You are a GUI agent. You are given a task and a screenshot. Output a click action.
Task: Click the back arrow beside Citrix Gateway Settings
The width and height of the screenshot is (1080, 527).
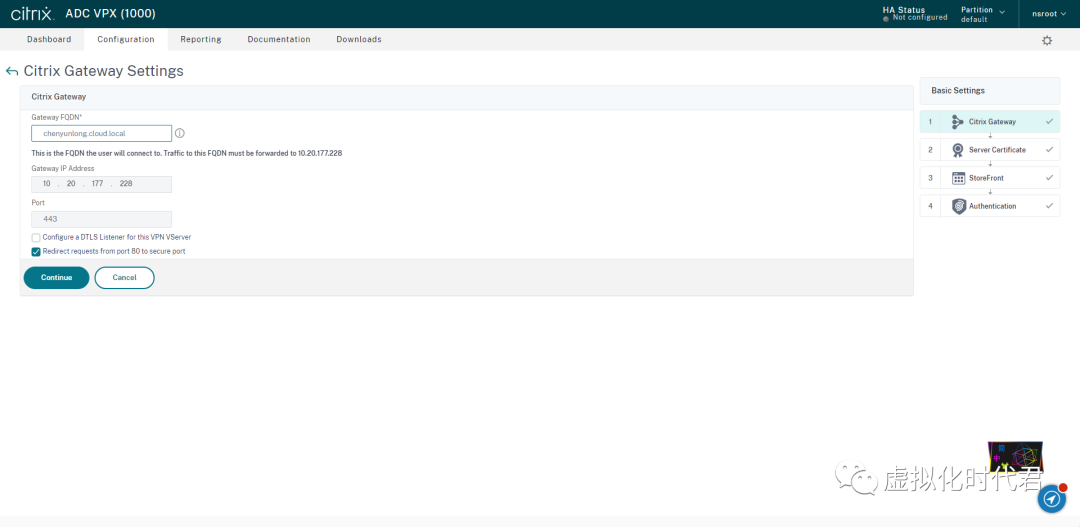12,72
